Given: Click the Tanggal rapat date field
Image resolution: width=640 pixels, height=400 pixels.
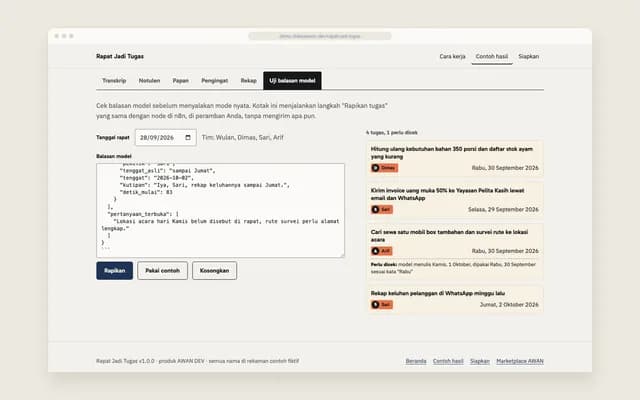Looking at the screenshot, I should [x=166, y=138].
